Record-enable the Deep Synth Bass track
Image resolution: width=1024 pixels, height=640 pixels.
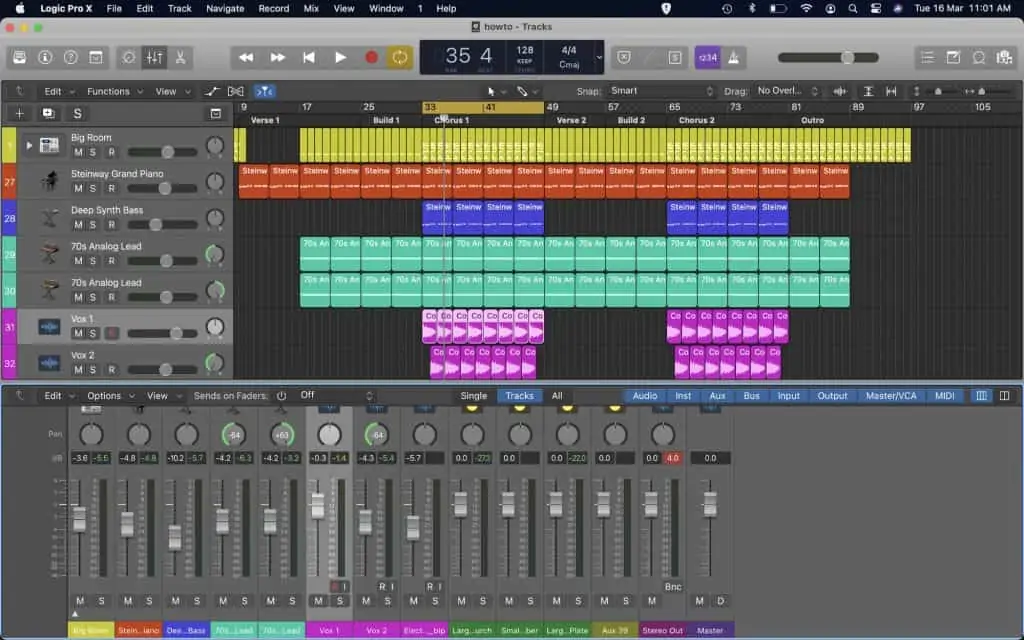pyautogui.click(x=112, y=225)
